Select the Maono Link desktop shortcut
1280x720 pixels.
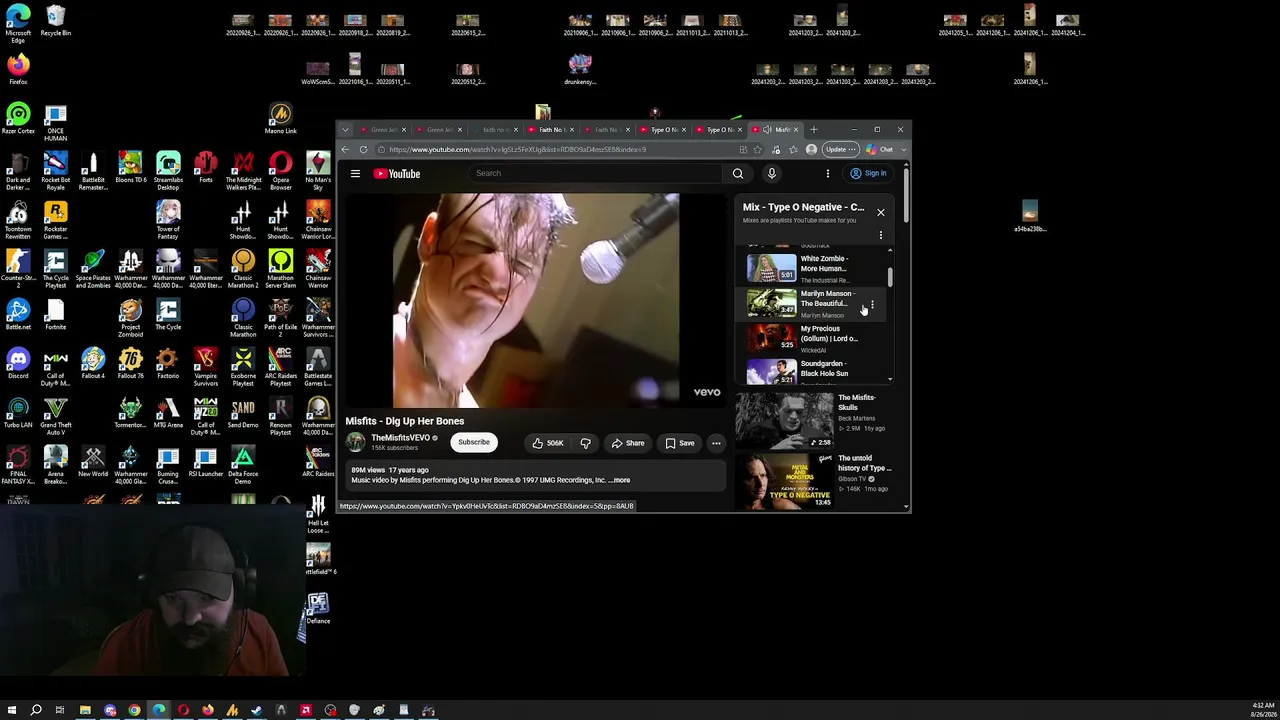coord(280,119)
